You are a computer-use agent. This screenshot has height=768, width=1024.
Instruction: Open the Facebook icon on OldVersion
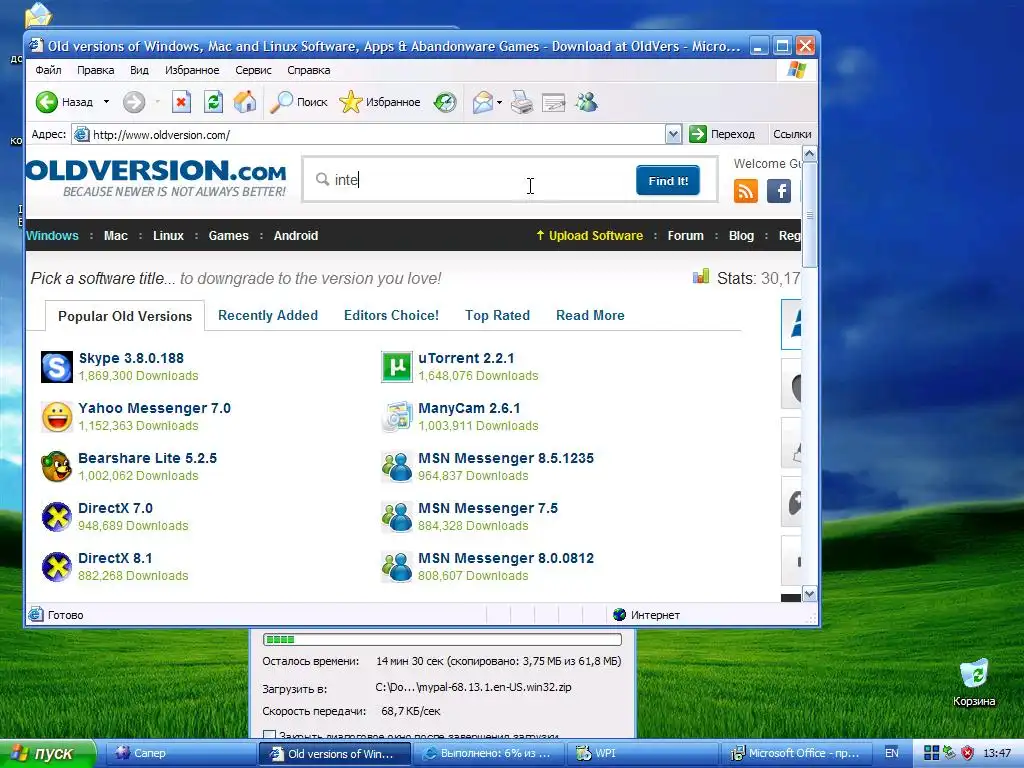(x=778, y=191)
